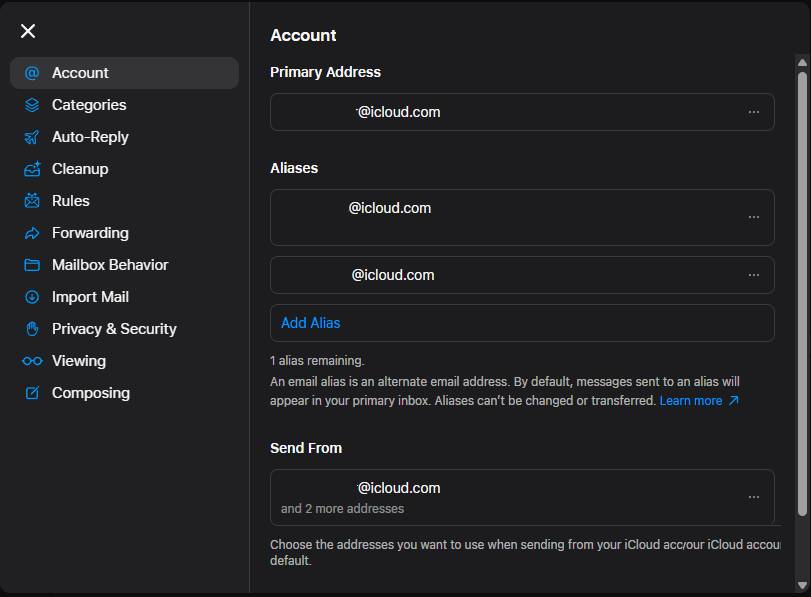Open Categories settings via its icon

pyautogui.click(x=31, y=104)
